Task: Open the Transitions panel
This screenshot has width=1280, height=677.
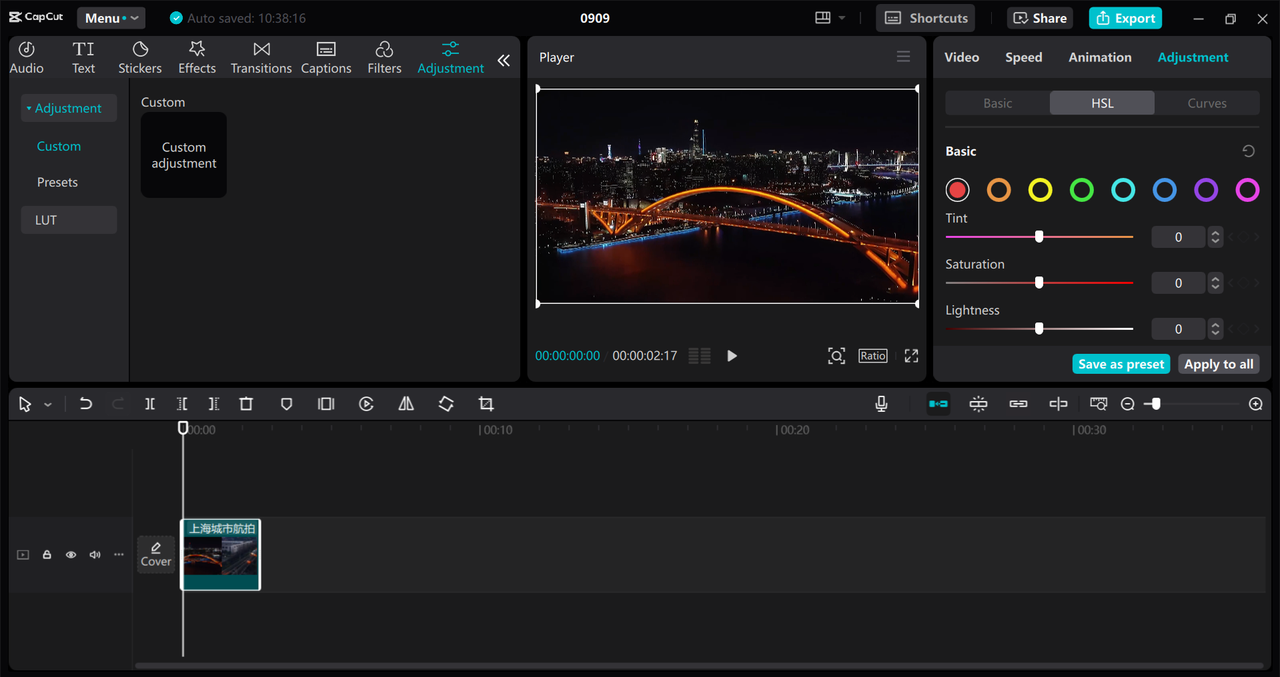Action: click(x=261, y=58)
